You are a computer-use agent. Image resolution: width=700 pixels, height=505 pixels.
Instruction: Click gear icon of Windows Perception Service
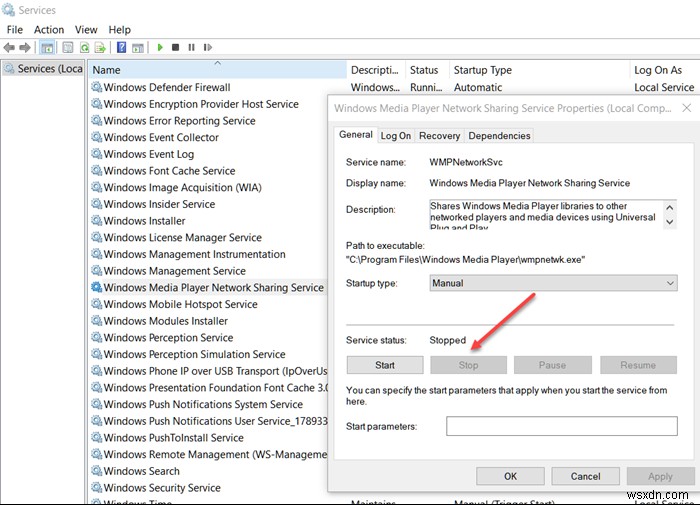pos(96,337)
